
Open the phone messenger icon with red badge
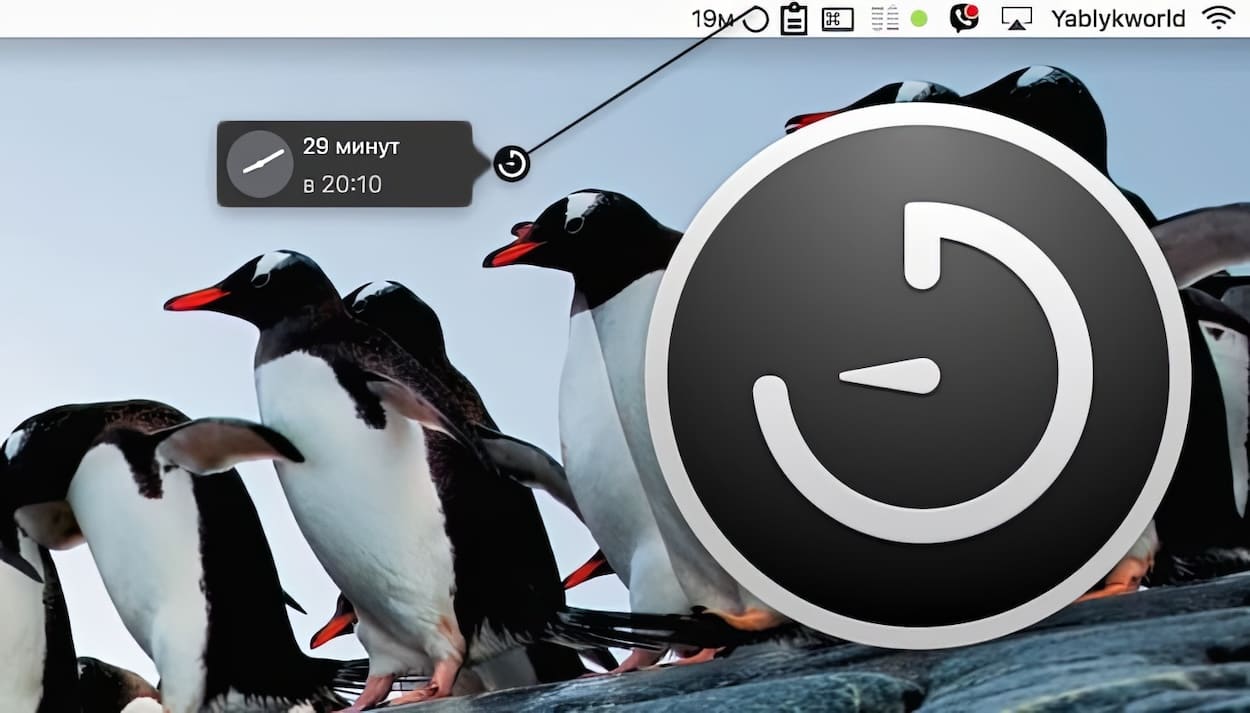click(x=962, y=19)
